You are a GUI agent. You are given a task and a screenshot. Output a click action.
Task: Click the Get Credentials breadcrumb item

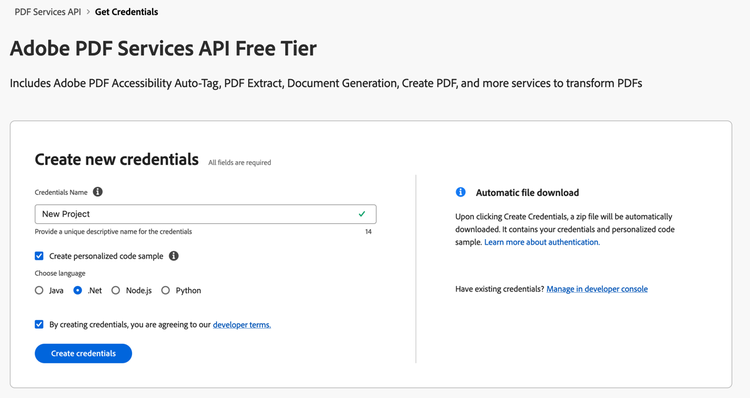126,12
